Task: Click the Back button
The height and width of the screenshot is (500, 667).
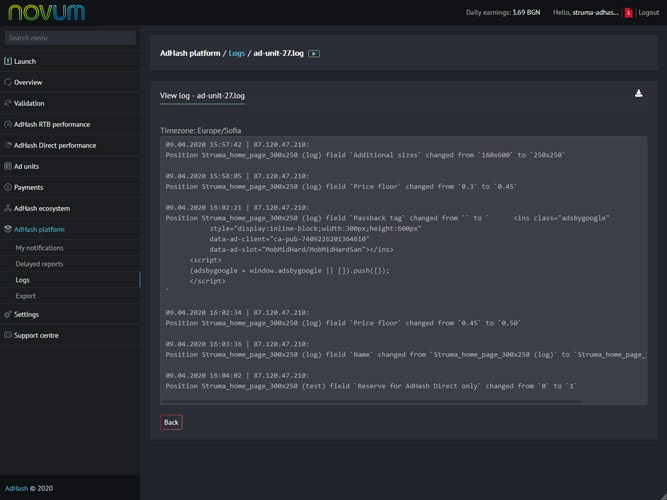Action: pyautogui.click(x=171, y=422)
